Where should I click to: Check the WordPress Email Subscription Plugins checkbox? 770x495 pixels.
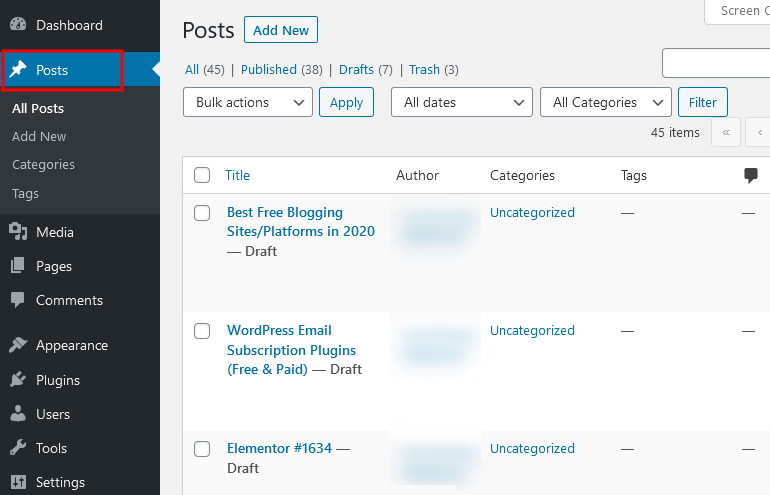[x=202, y=331]
